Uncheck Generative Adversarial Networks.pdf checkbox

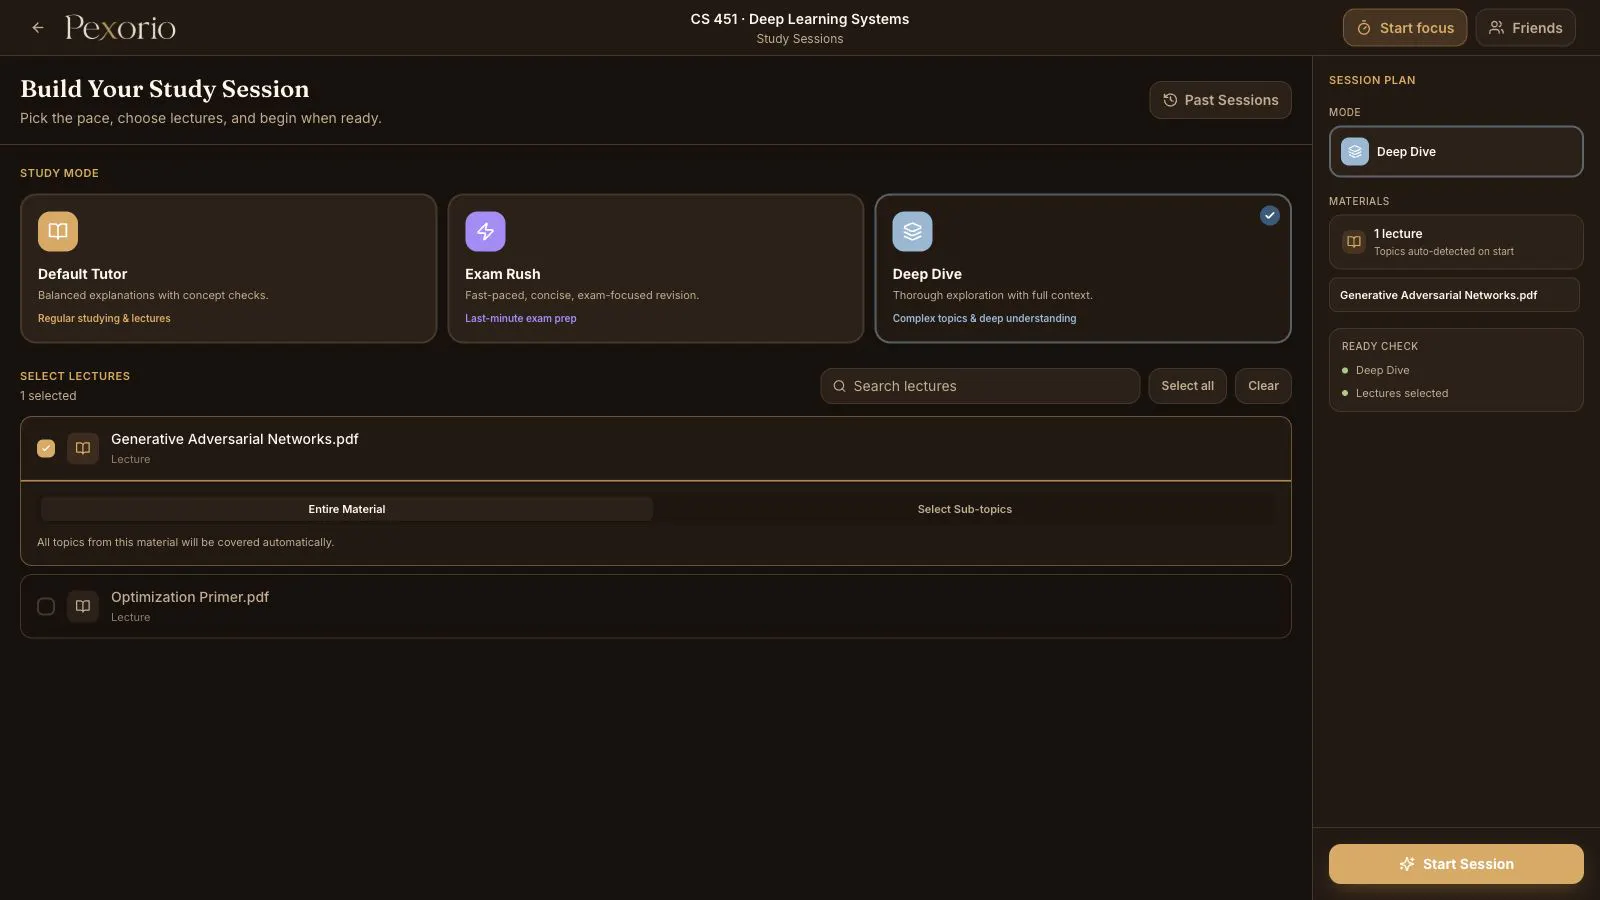[x=46, y=448]
